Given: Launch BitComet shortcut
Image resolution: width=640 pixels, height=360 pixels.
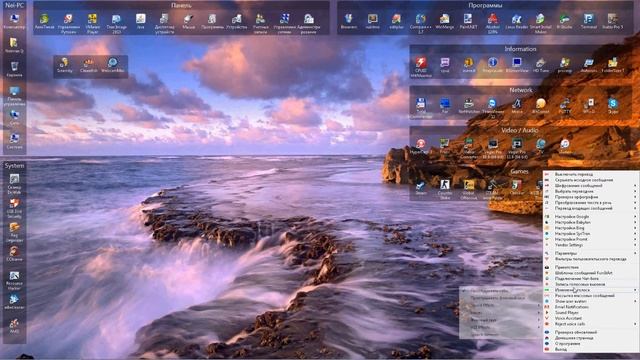Looking at the screenshot, I should click(540, 106).
